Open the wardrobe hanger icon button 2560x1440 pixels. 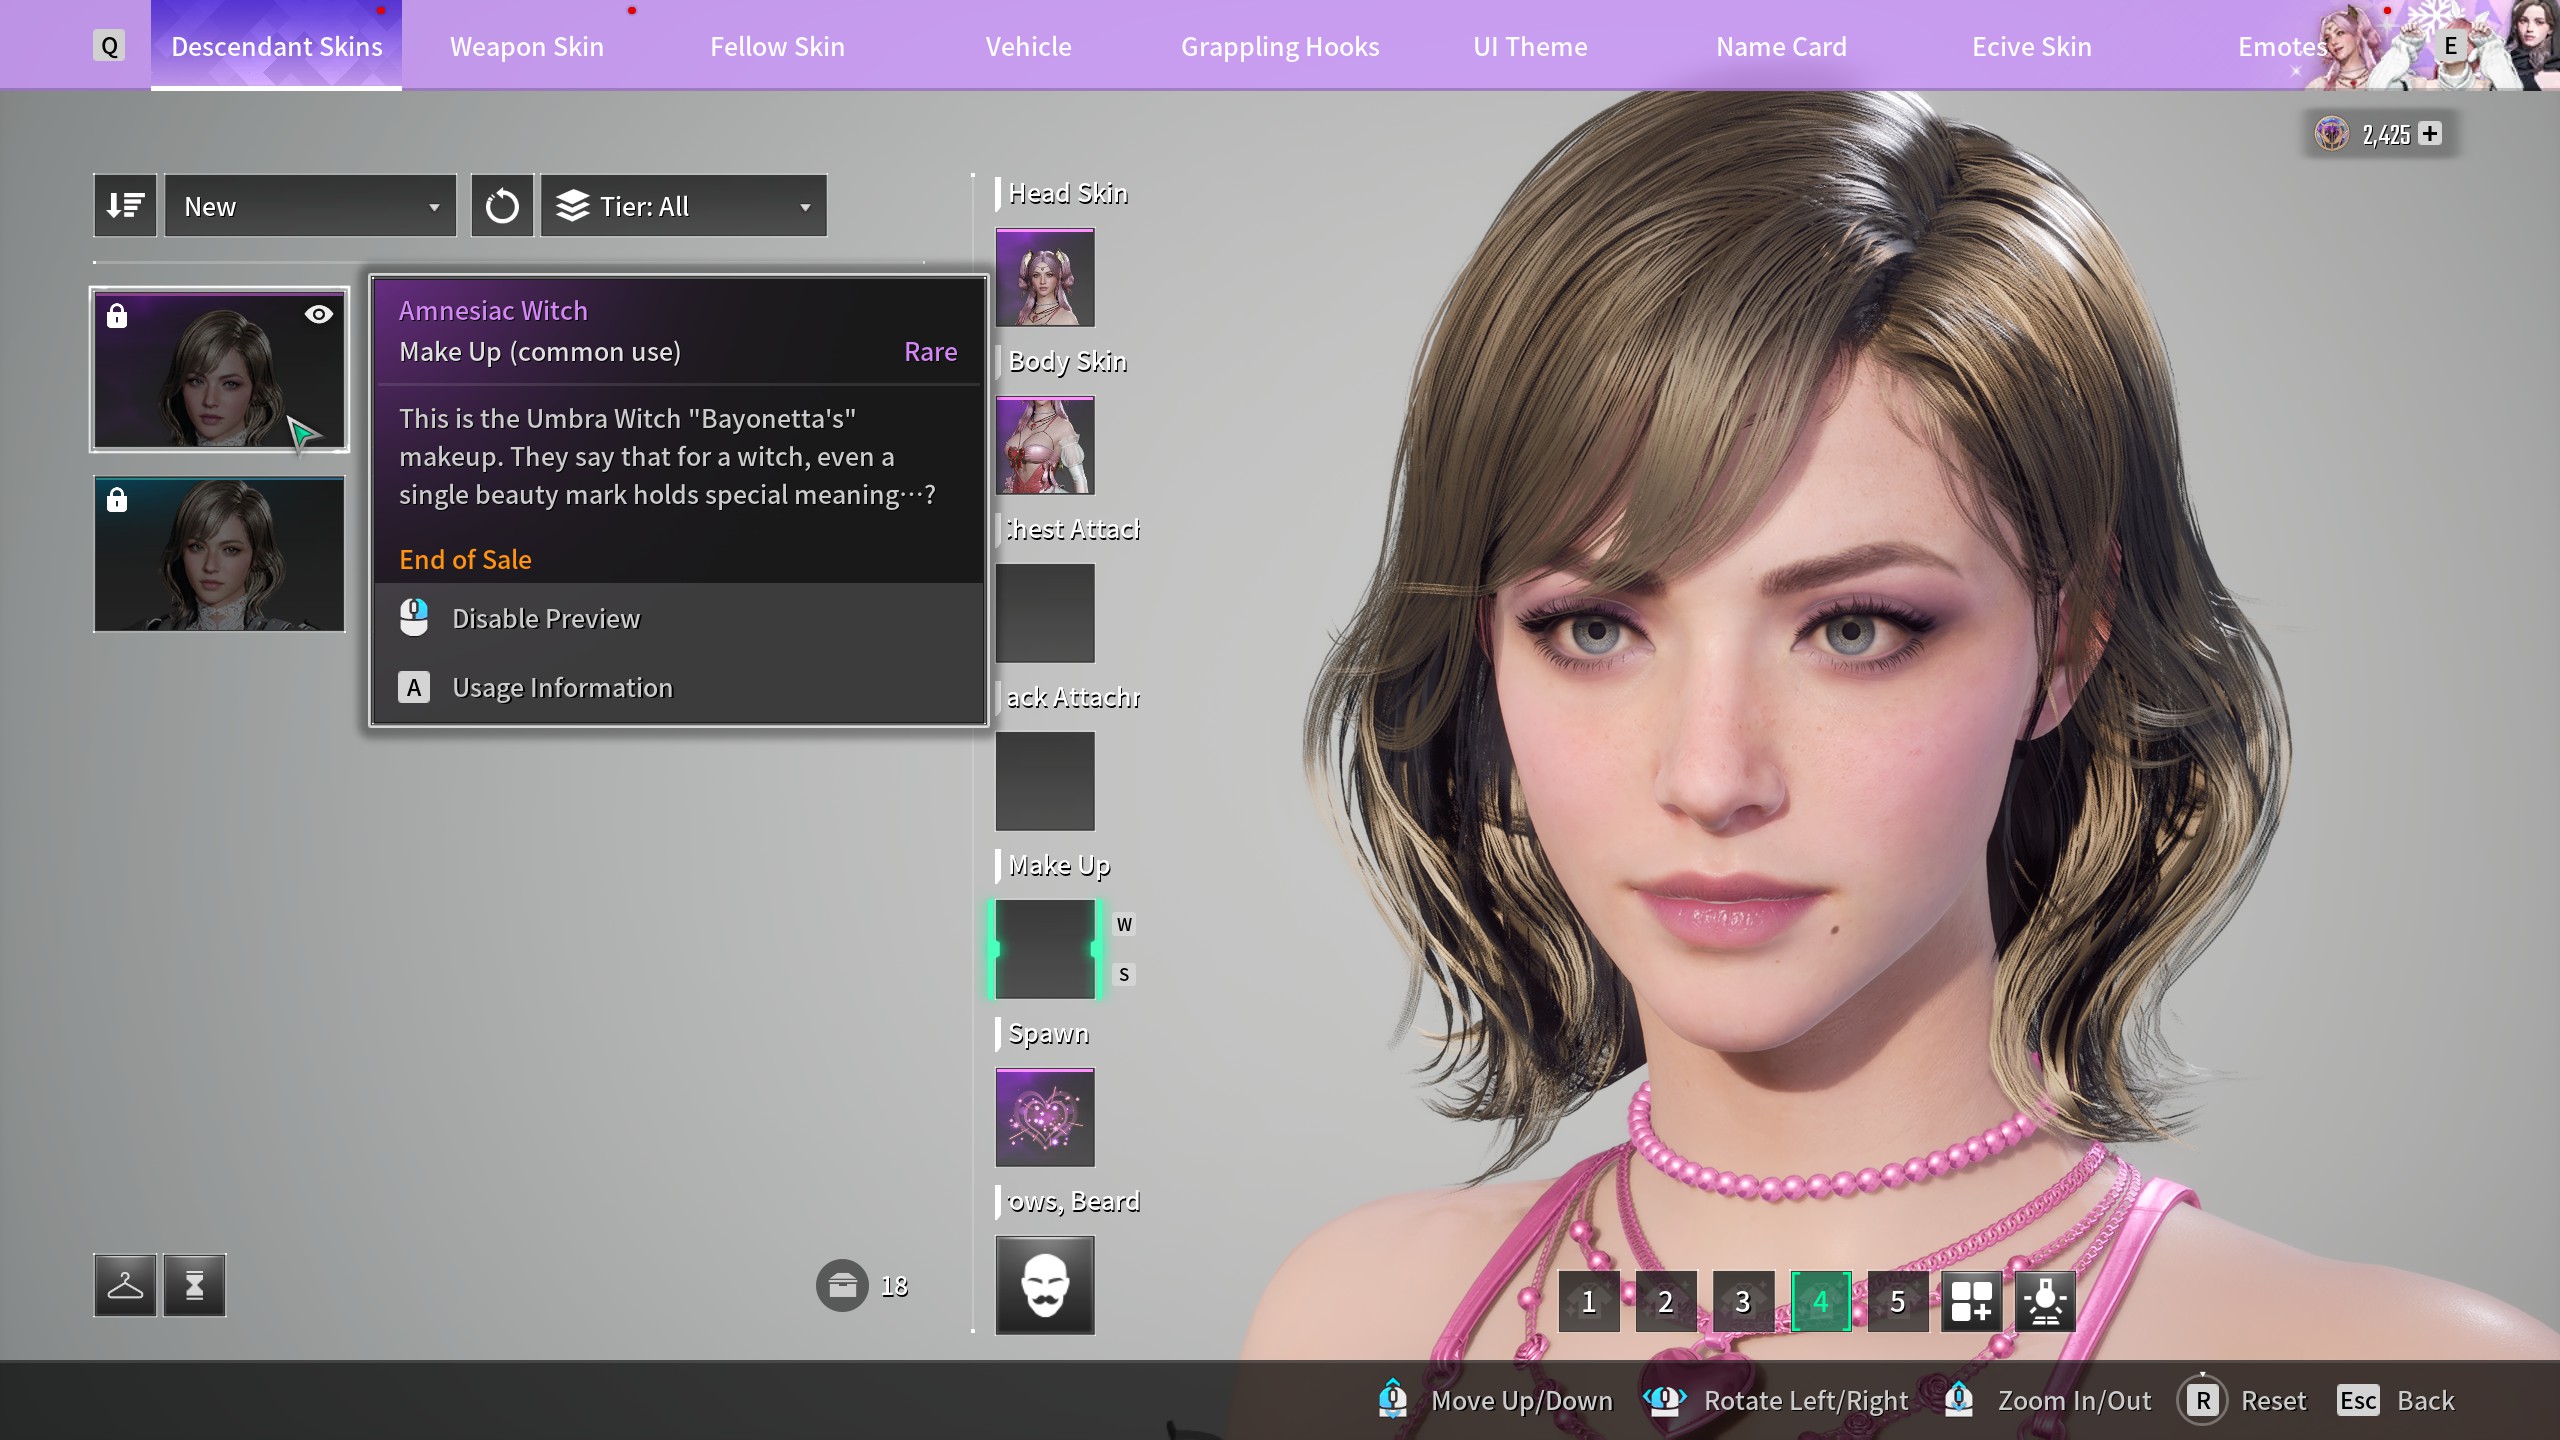click(x=125, y=1285)
